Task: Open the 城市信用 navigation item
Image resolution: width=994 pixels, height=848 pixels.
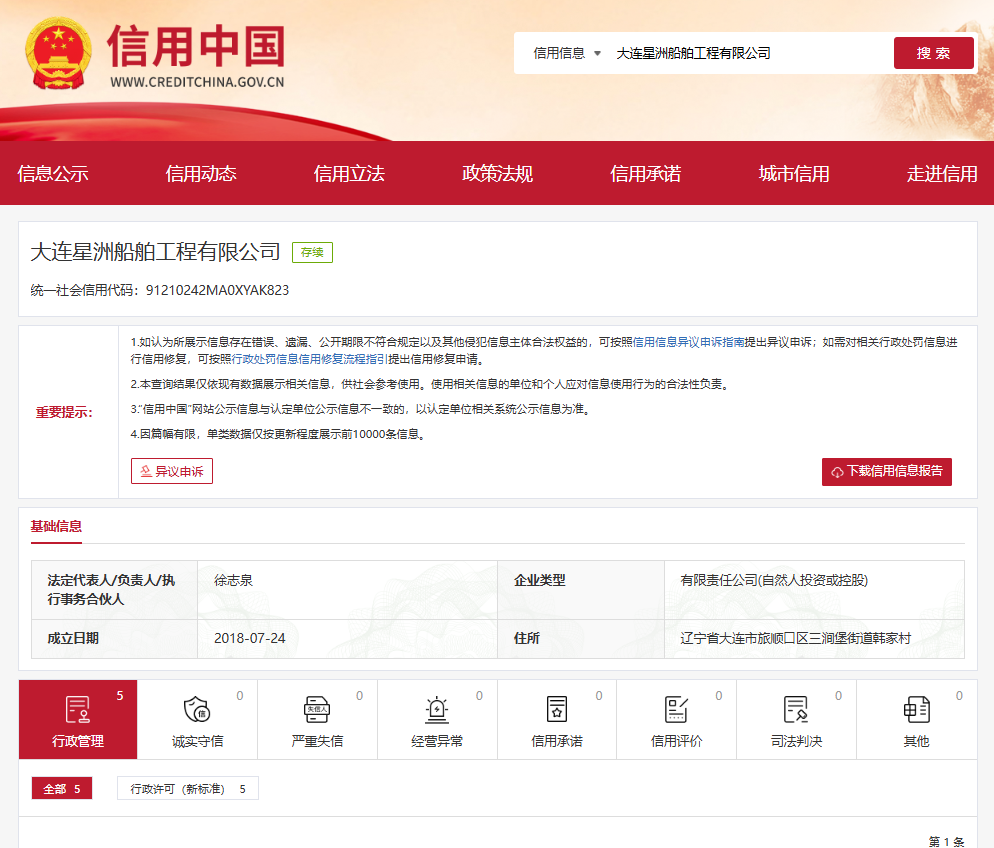Action: coord(794,174)
